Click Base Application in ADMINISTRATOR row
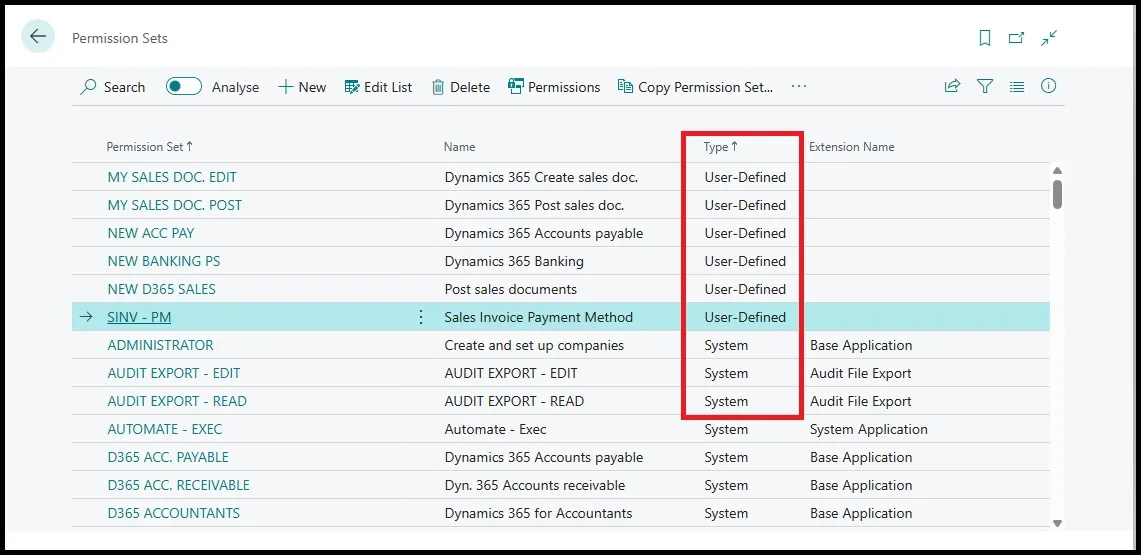This screenshot has width=1141, height=555. 861,346
